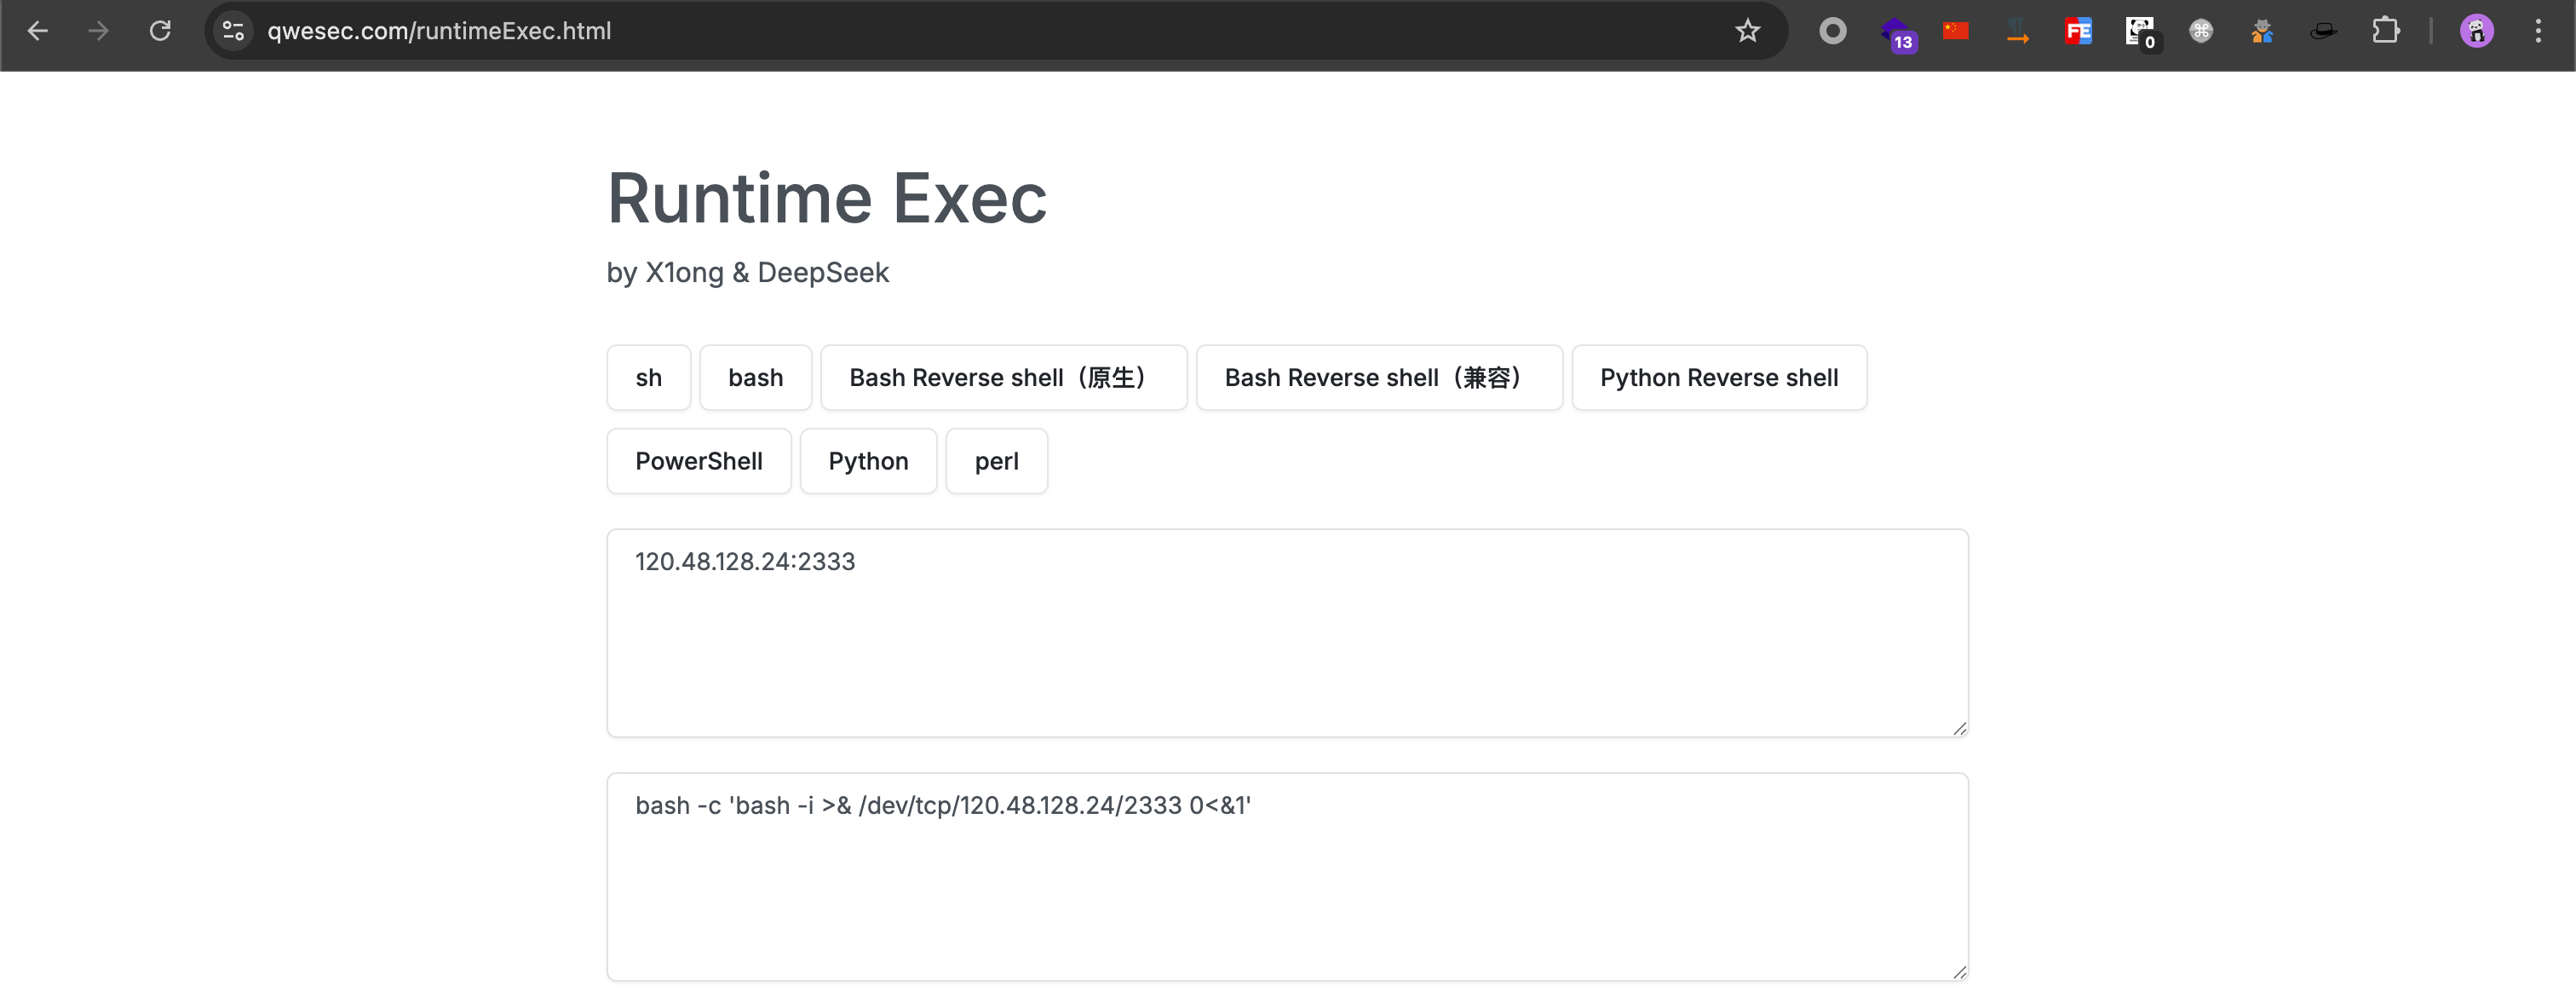Select the bash command type
Image resolution: width=2576 pixels, height=992 pixels.
point(755,378)
